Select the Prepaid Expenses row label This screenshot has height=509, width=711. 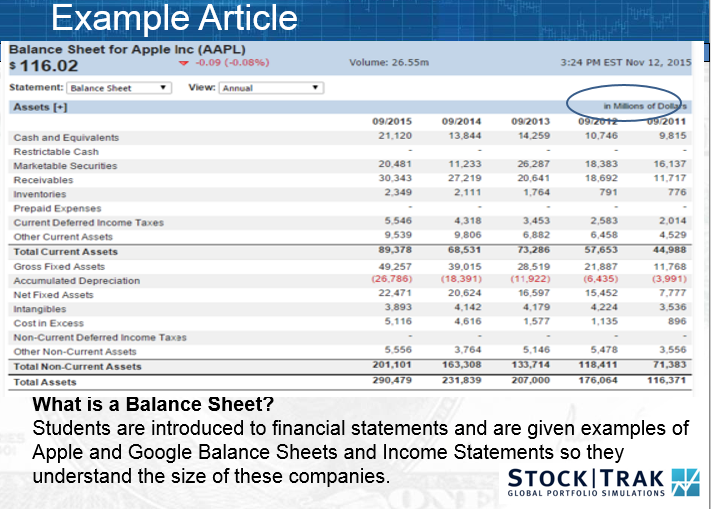(58, 208)
